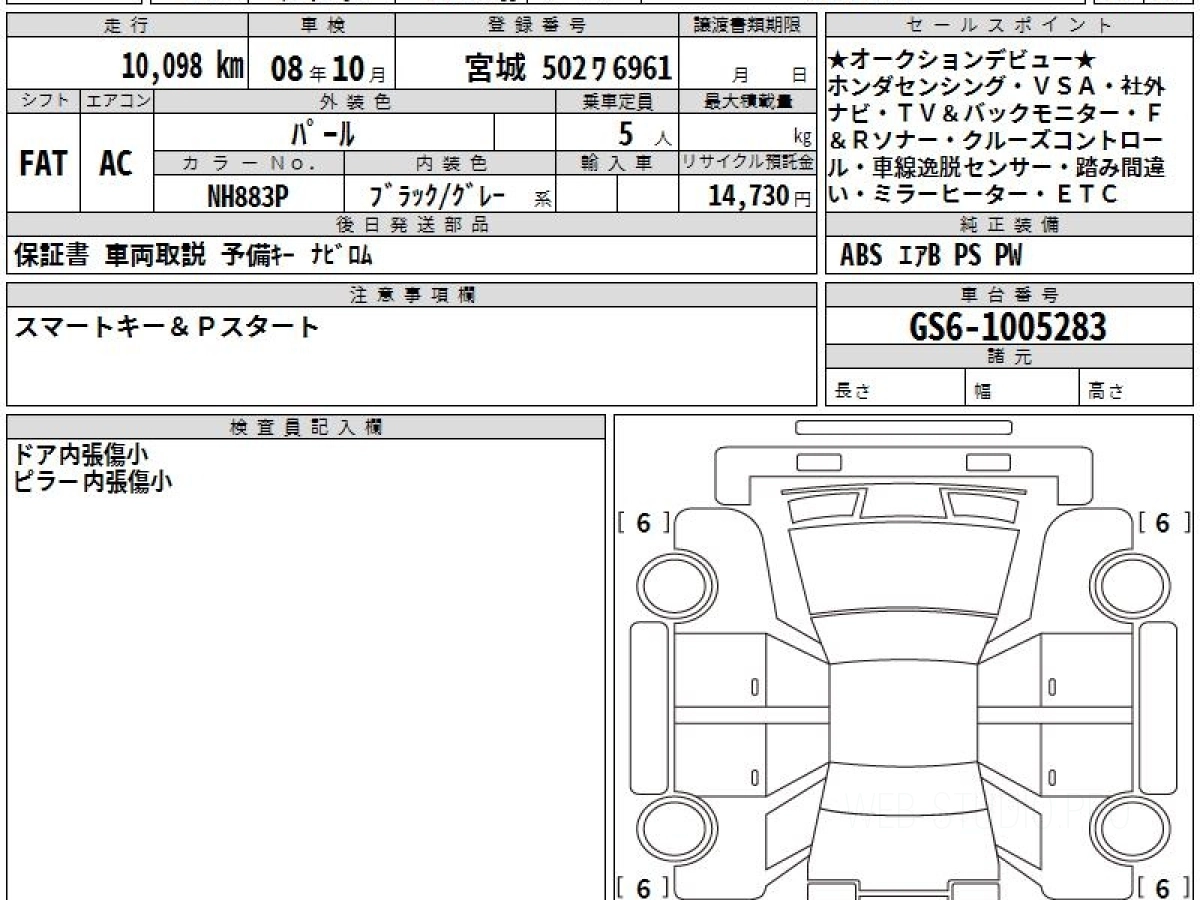Click the registration number 宮城 502ワ6961
Viewport: 1200px width, 900px height.
568,68
